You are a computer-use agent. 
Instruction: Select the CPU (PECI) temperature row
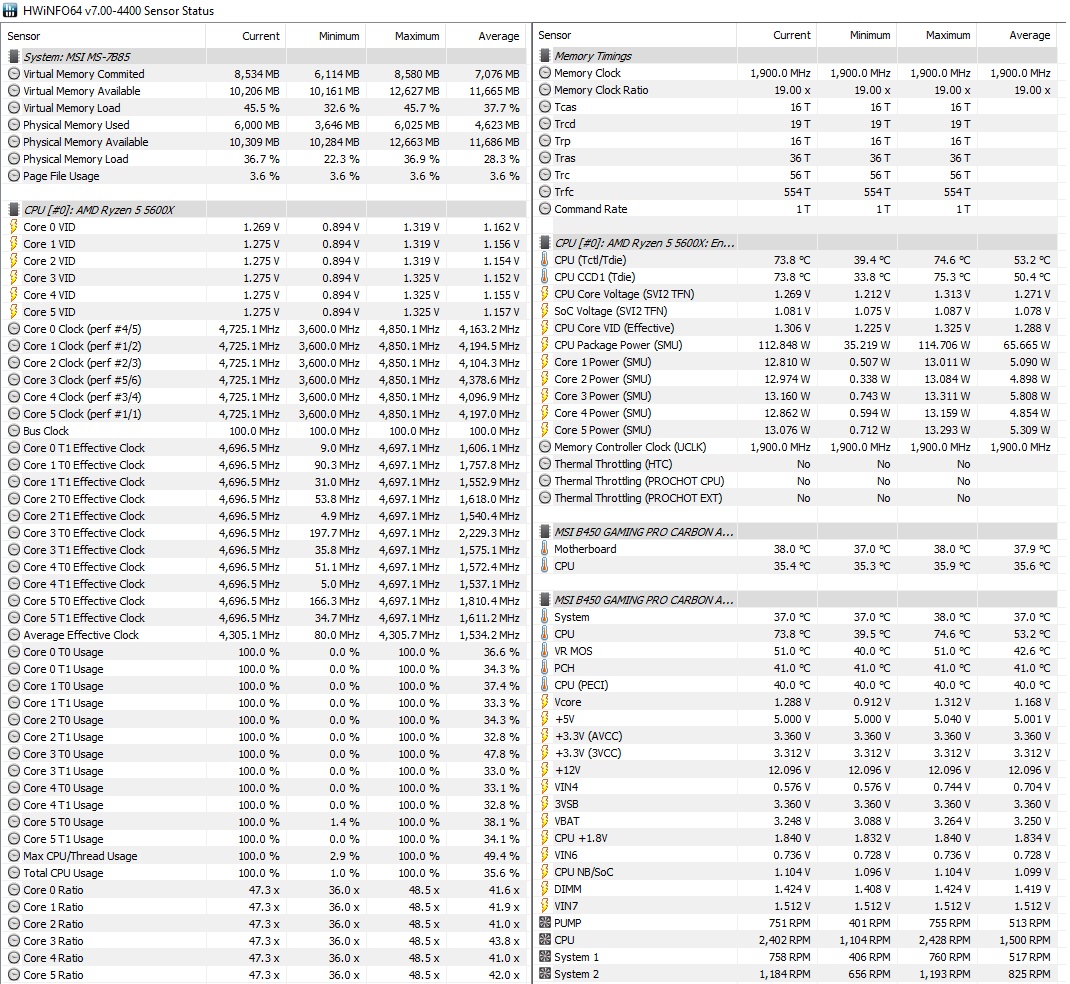[x=796, y=685]
